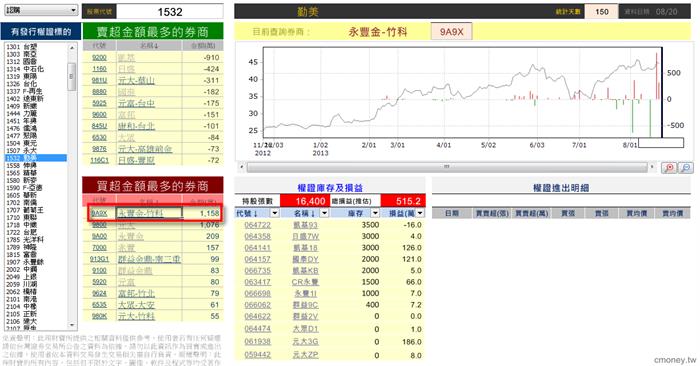Viewport: 700px width, 366px height.
Task: Open warrant name link 國泰DY
Action: pyautogui.click(x=305, y=259)
